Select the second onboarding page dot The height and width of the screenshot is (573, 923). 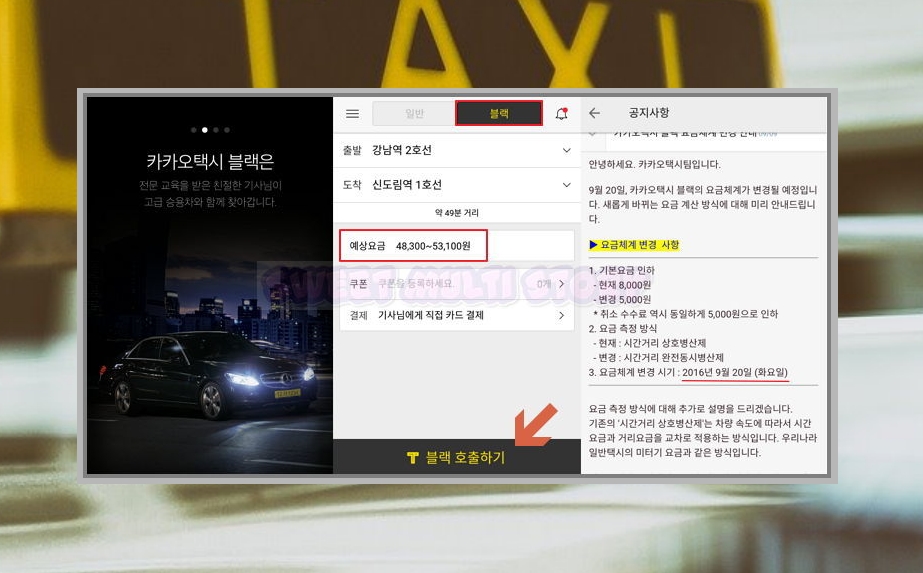(x=205, y=130)
